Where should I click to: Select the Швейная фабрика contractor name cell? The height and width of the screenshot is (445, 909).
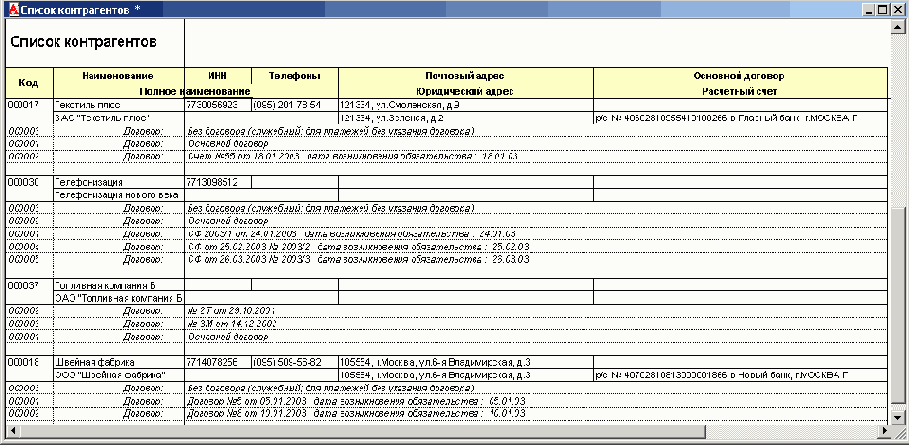(x=118, y=362)
